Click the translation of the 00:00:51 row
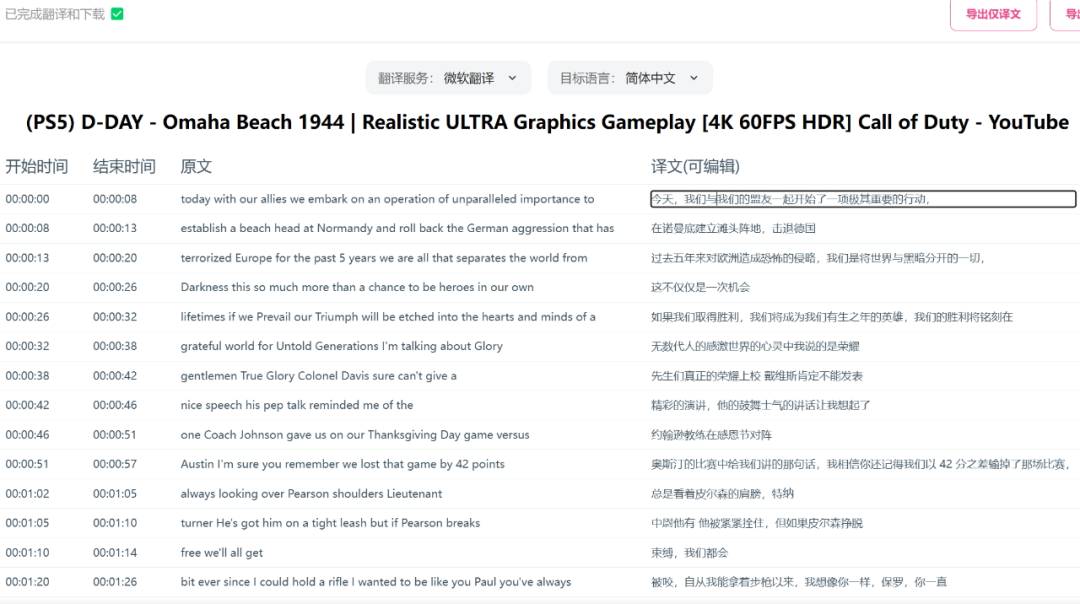 (861, 464)
